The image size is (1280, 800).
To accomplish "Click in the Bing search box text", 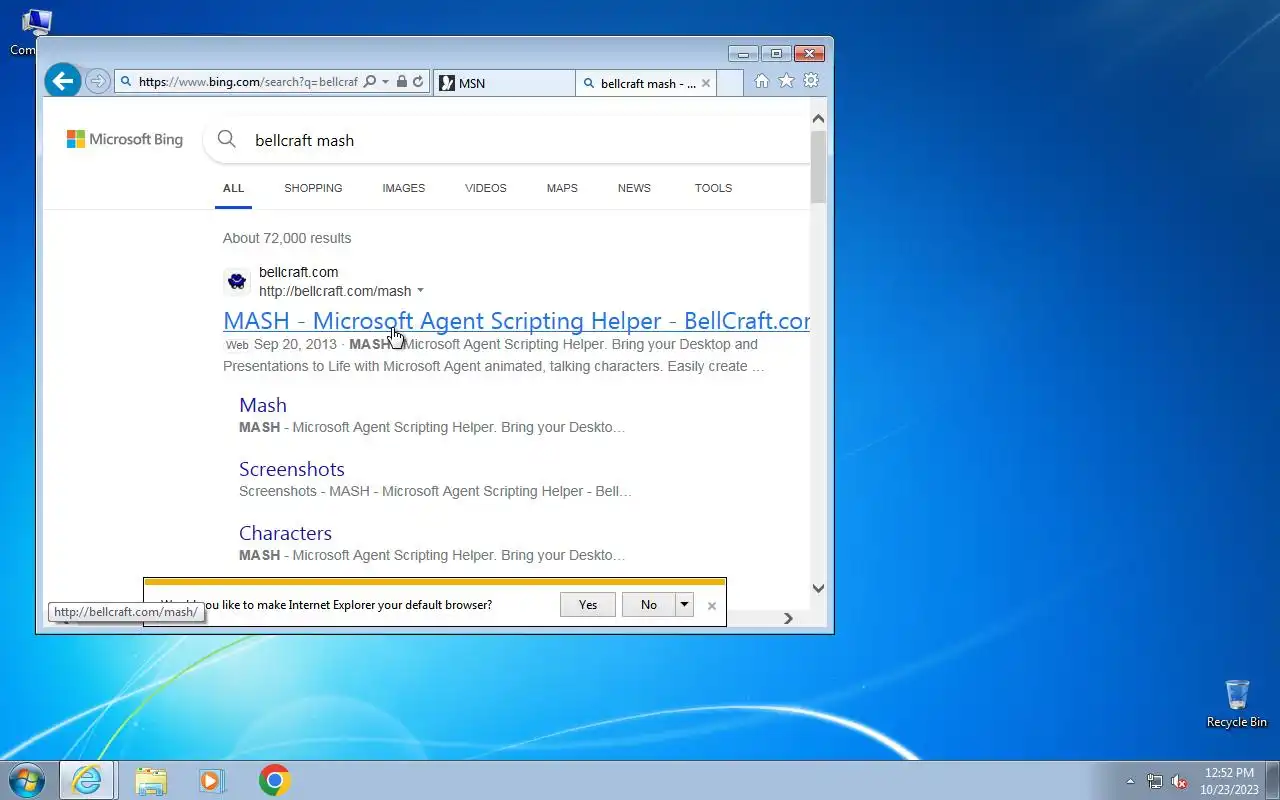I will (305, 140).
